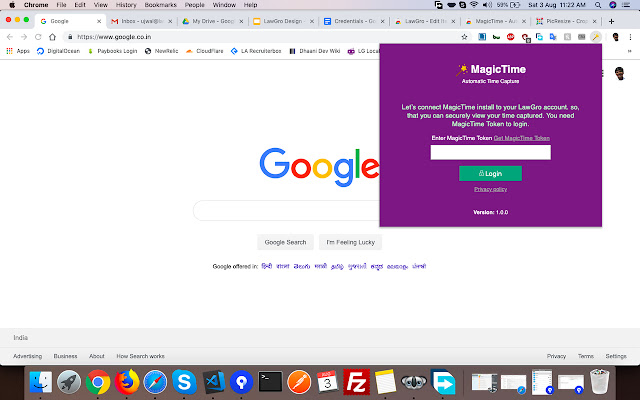Open the Window menu
Viewport: 640px width, 400px height.
224,5
